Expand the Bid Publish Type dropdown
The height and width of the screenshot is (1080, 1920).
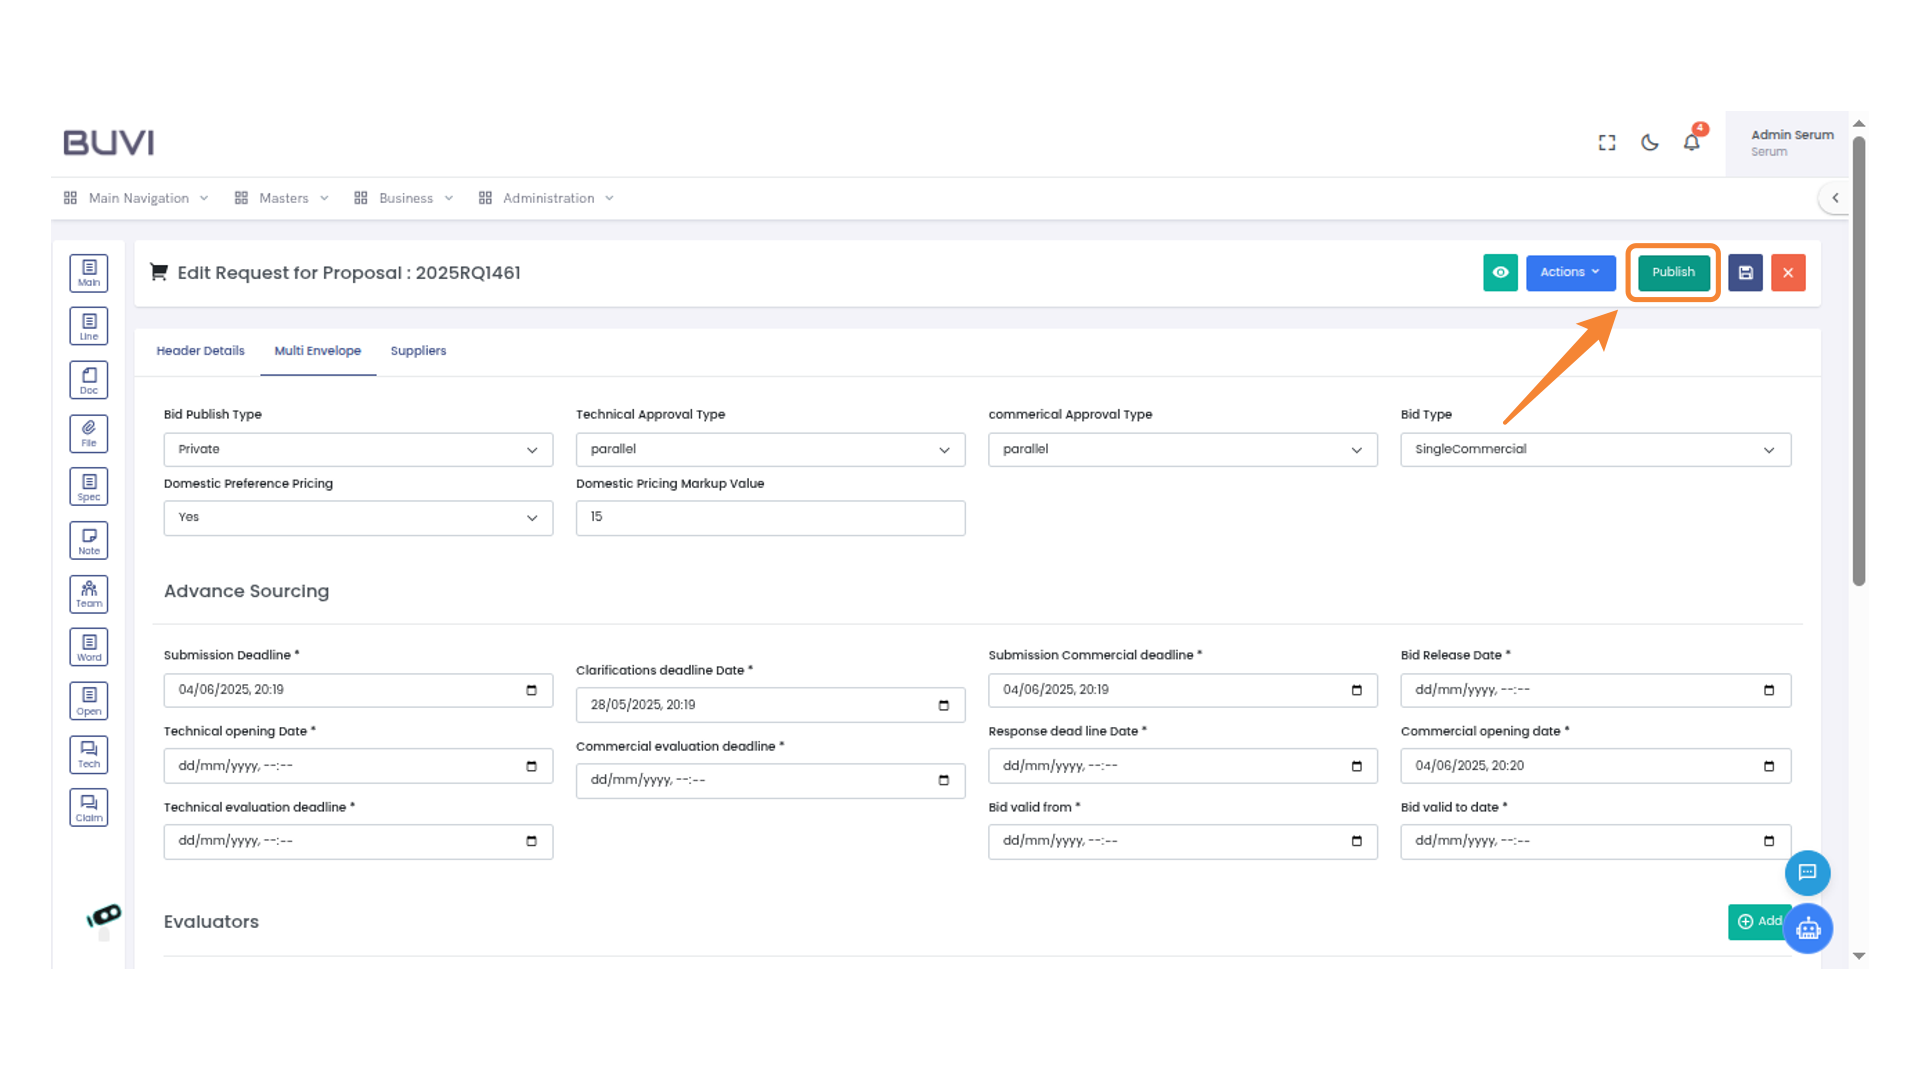pos(358,450)
